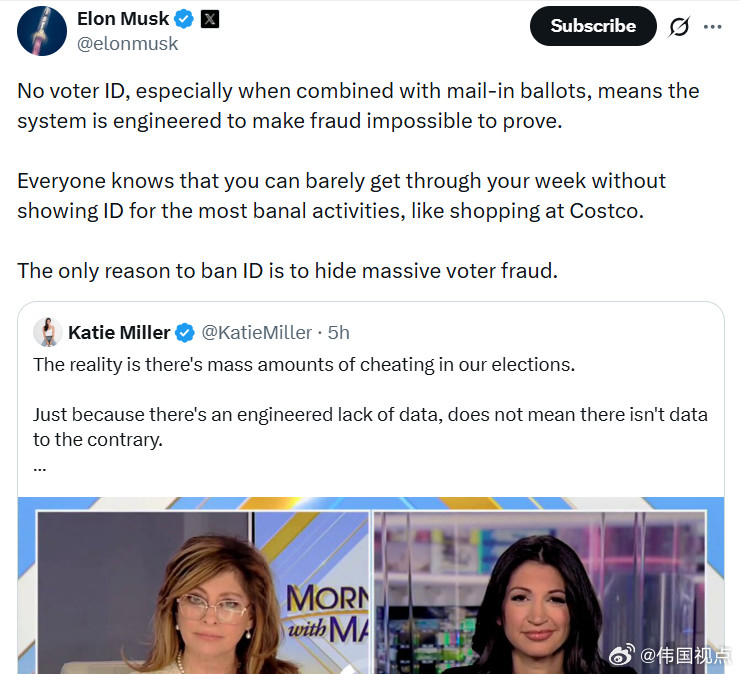Click the blue verified badge beside Elon Musk
This screenshot has width=740, height=674.
point(185,18)
